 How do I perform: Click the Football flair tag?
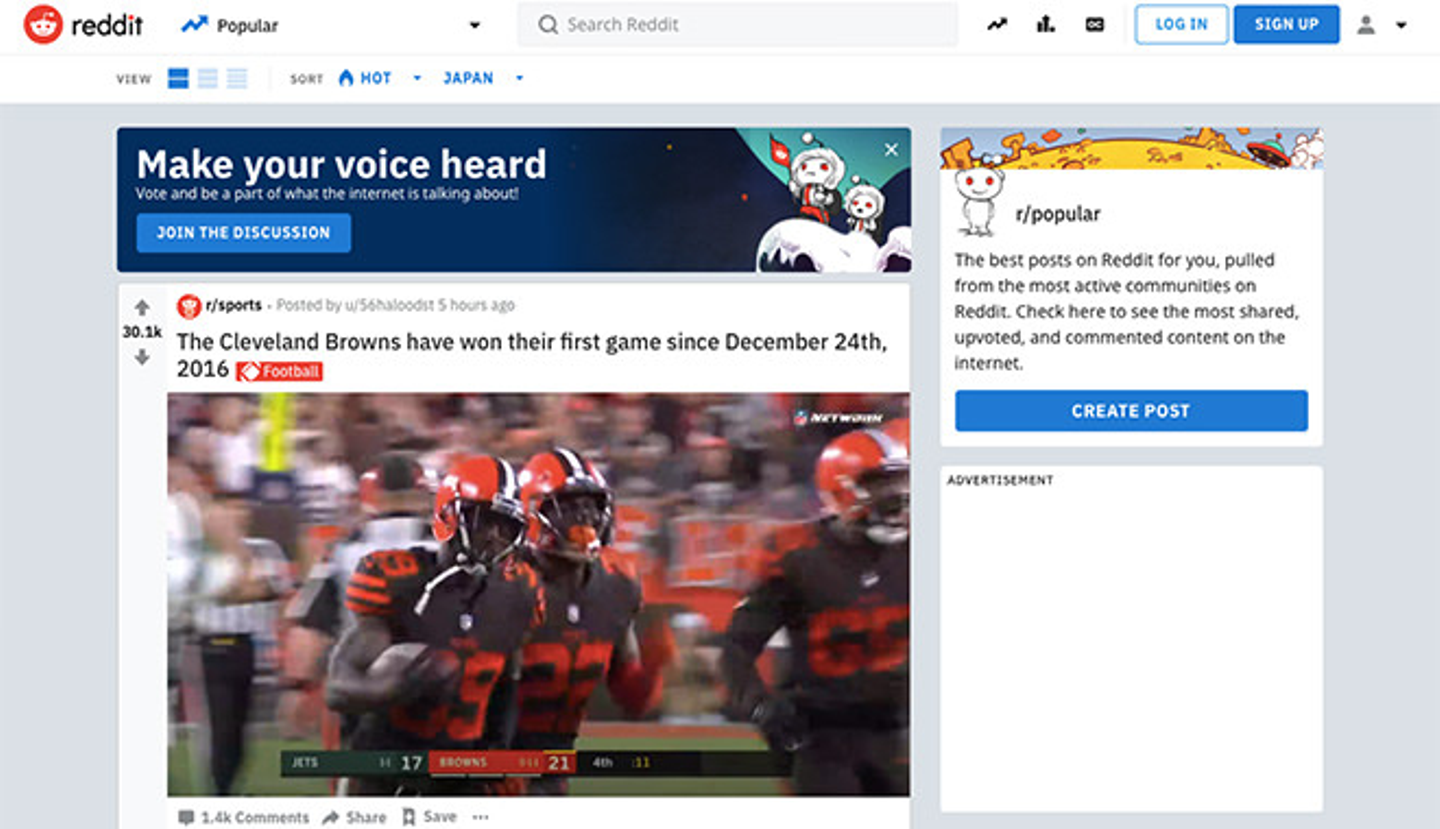pos(279,372)
